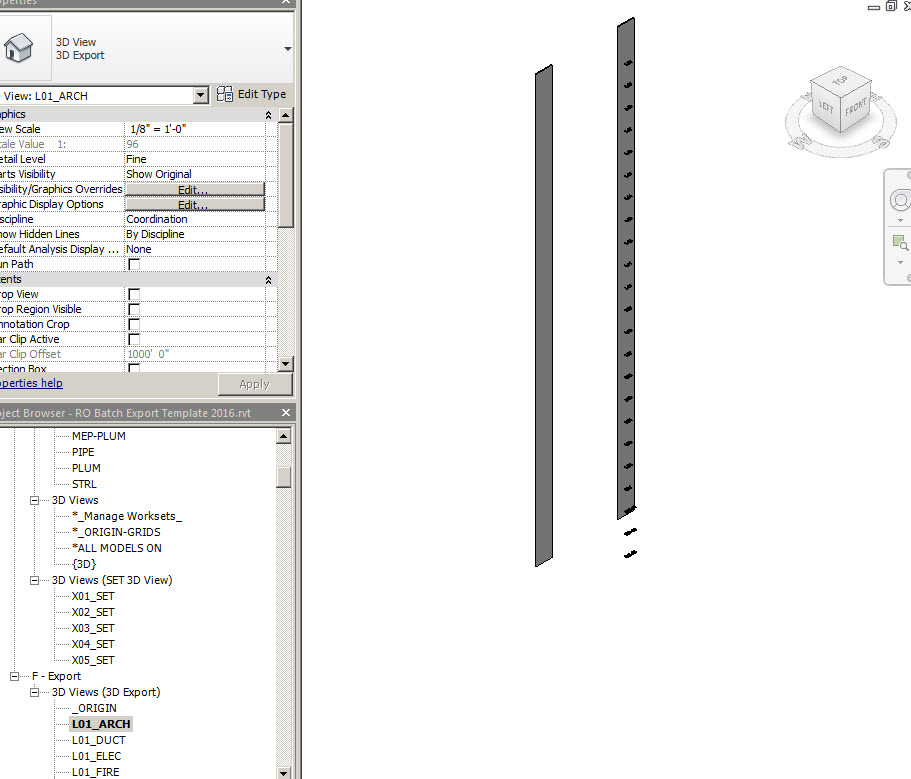Image resolution: width=911 pixels, height=779 pixels.
Task: Enable the Crop View checkbox
Action: [134, 295]
